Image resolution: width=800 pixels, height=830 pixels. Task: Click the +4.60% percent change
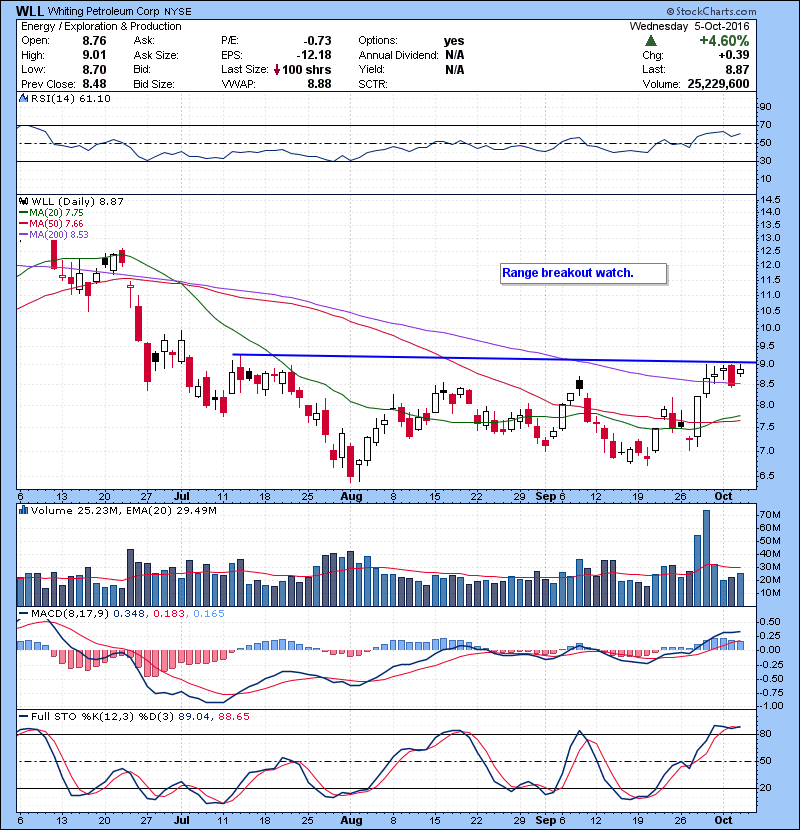point(724,41)
